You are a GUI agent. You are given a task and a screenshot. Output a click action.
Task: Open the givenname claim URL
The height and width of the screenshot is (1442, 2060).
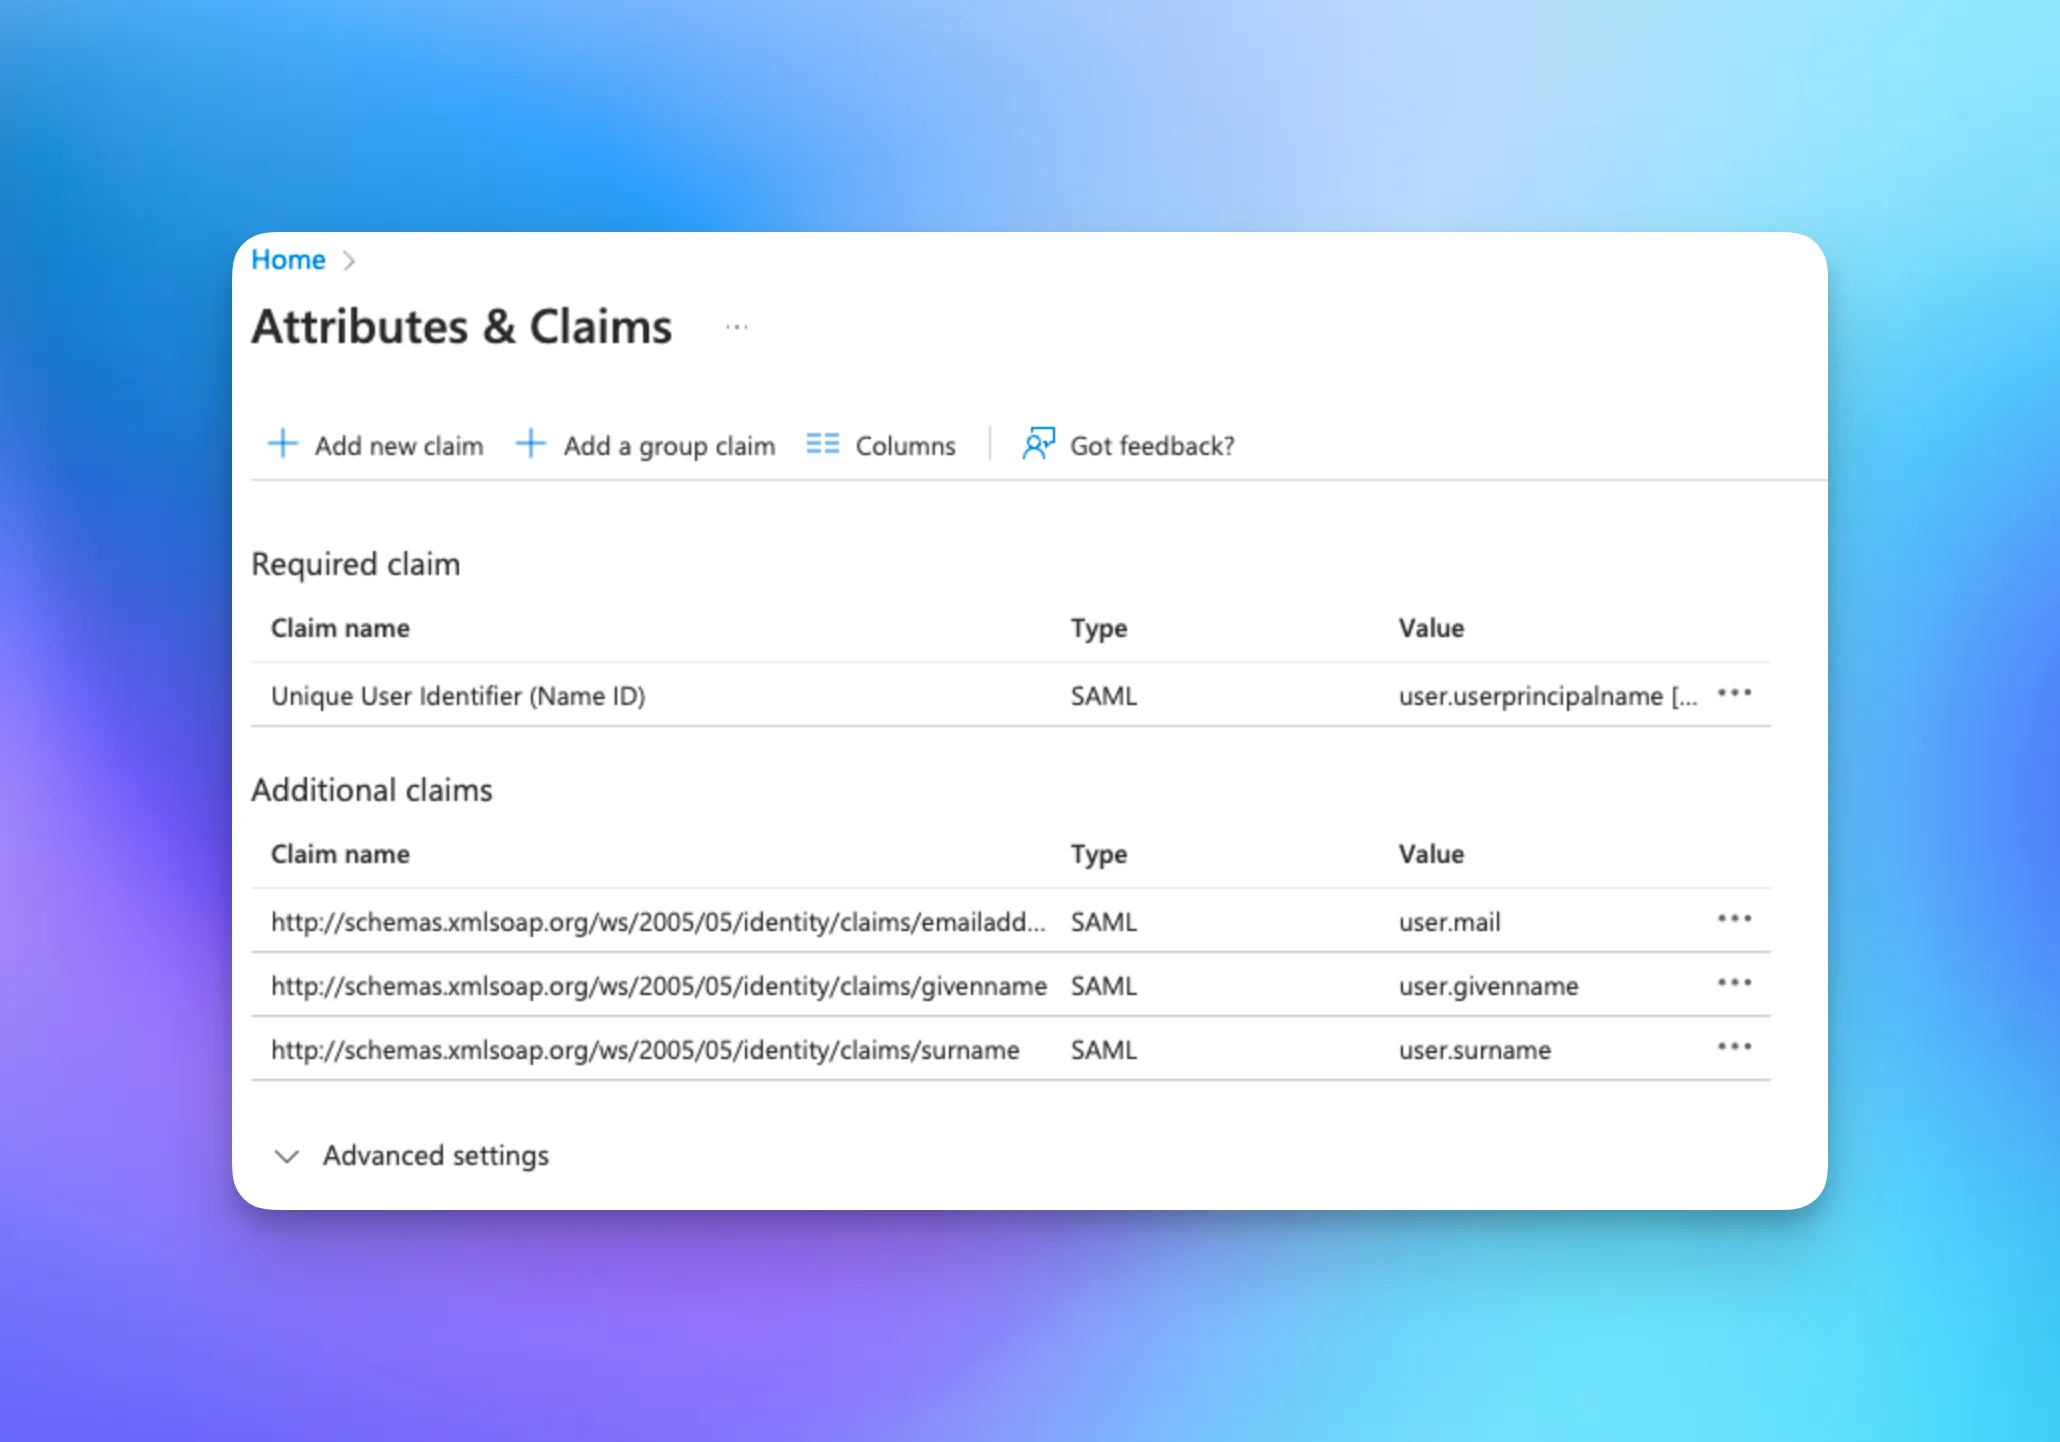pos(659,986)
